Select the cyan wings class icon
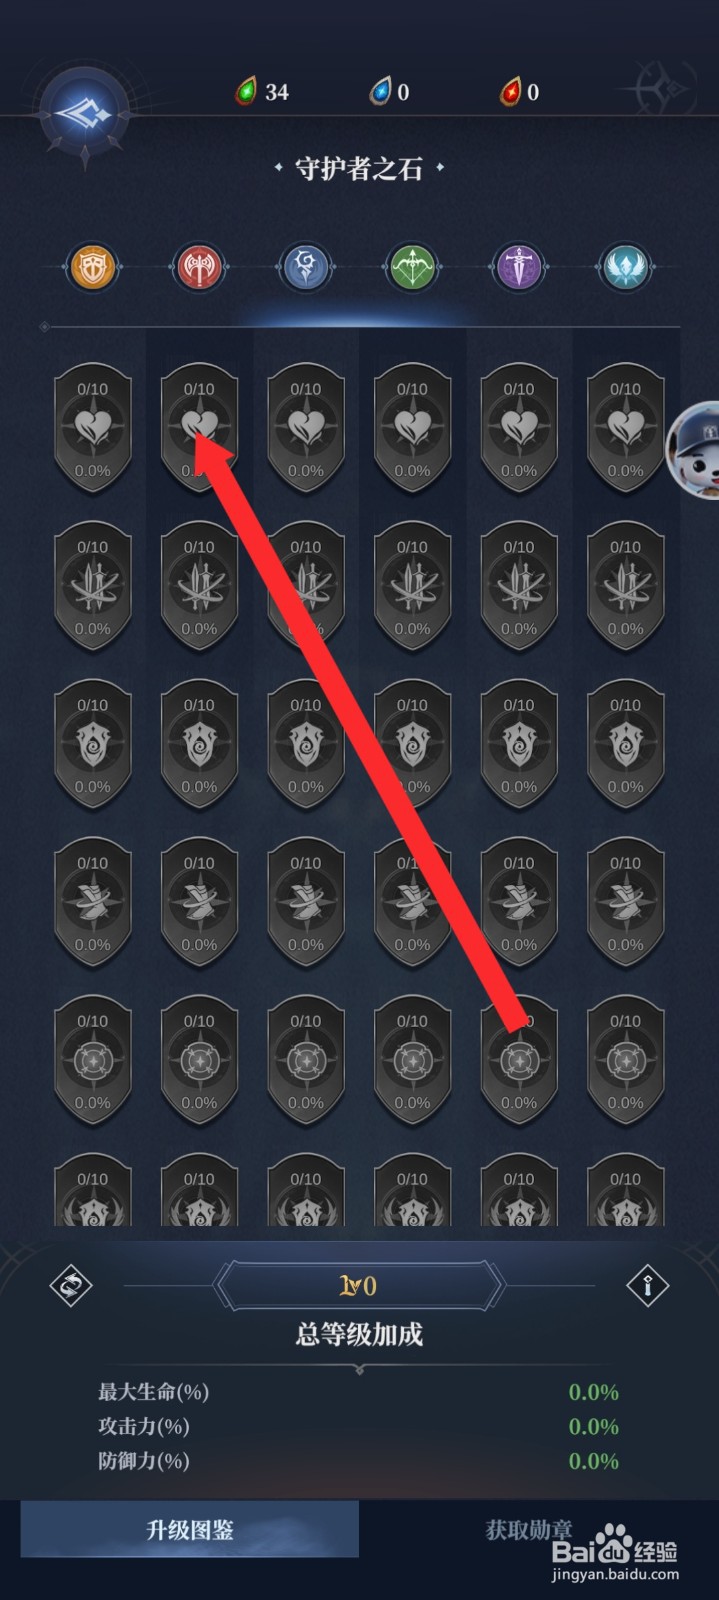The width and height of the screenshot is (719, 1600). pyautogui.click(x=625, y=267)
